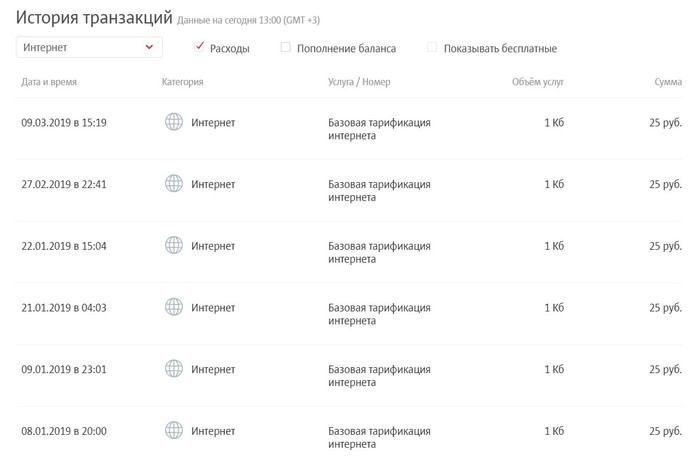Click 25 руб. amount in 22.01.2019 row
Viewport: 700px width, 463px height.
[x=665, y=246]
